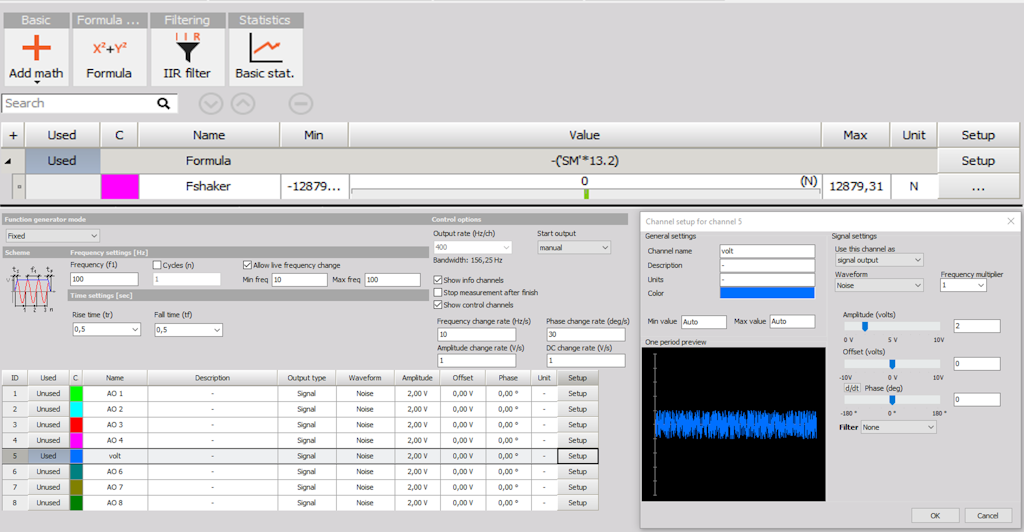Open Output rate dropdown
This screenshot has width=1024, height=532.
pos(472,247)
